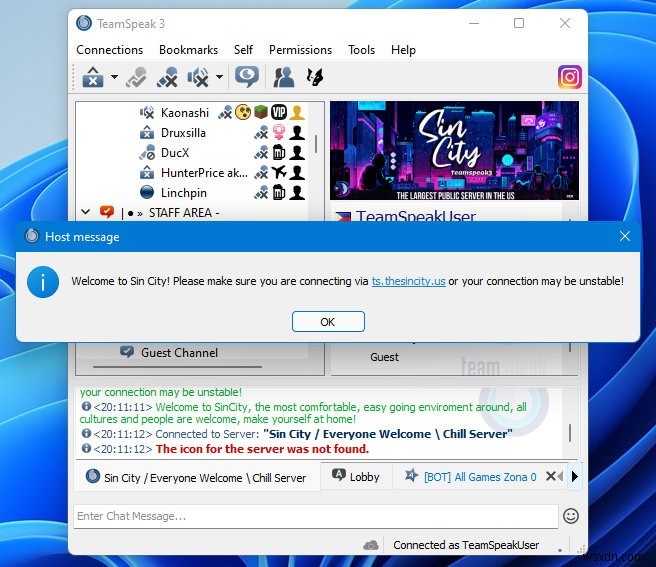Click the STAFF AREA orange chat icon
The width and height of the screenshot is (656, 567).
107,212
